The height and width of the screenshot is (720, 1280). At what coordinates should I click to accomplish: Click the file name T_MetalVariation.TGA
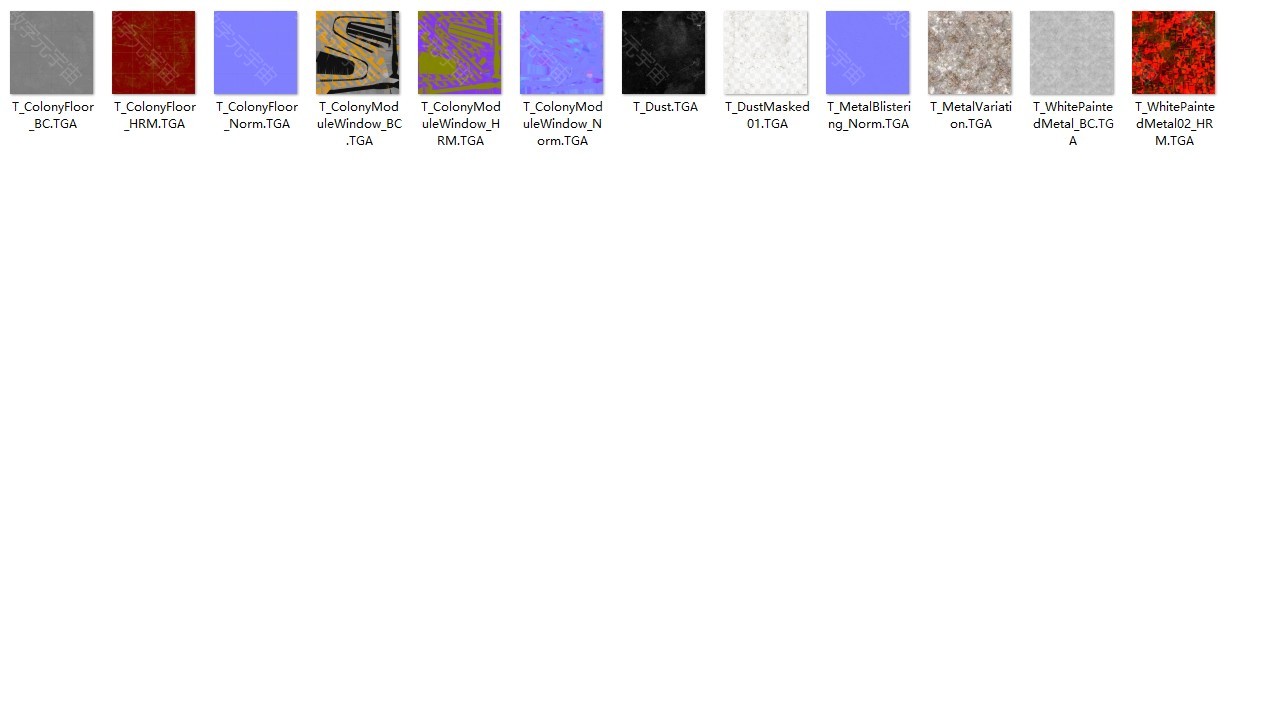pyautogui.click(x=971, y=115)
